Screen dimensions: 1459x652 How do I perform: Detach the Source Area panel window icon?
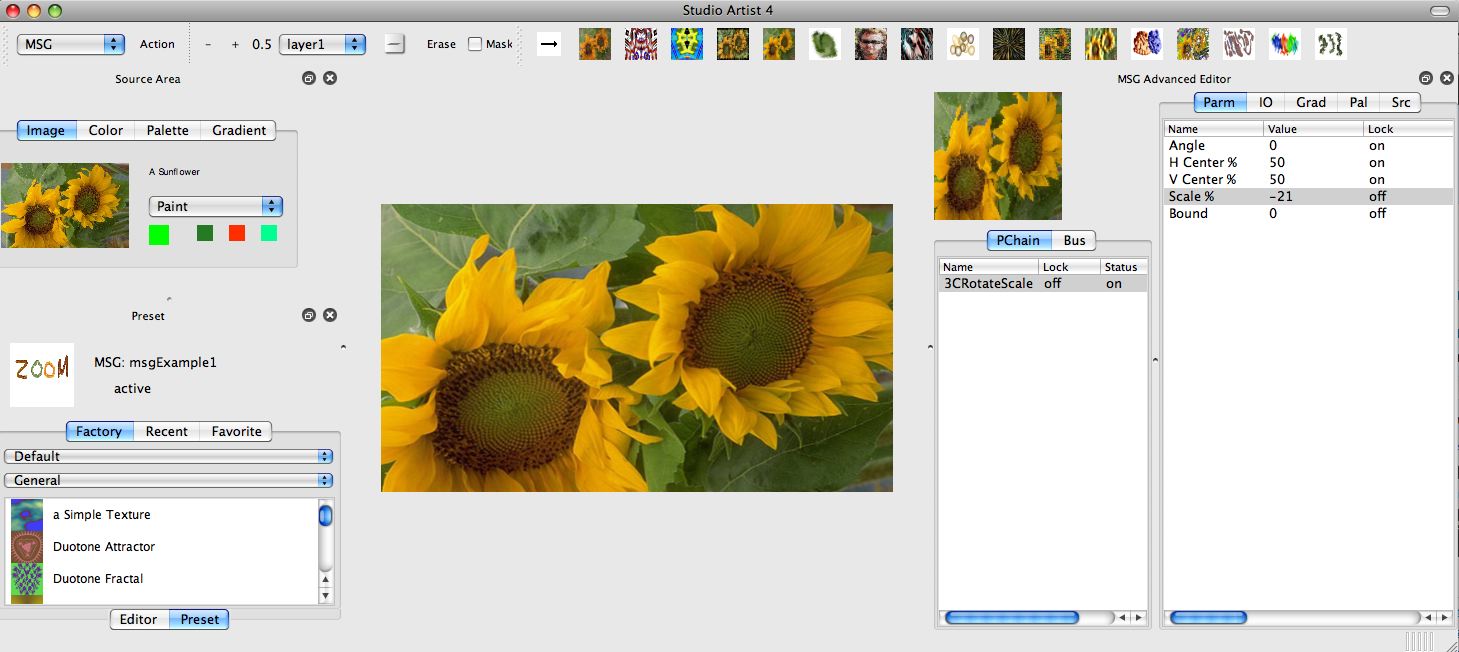click(x=309, y=78)
